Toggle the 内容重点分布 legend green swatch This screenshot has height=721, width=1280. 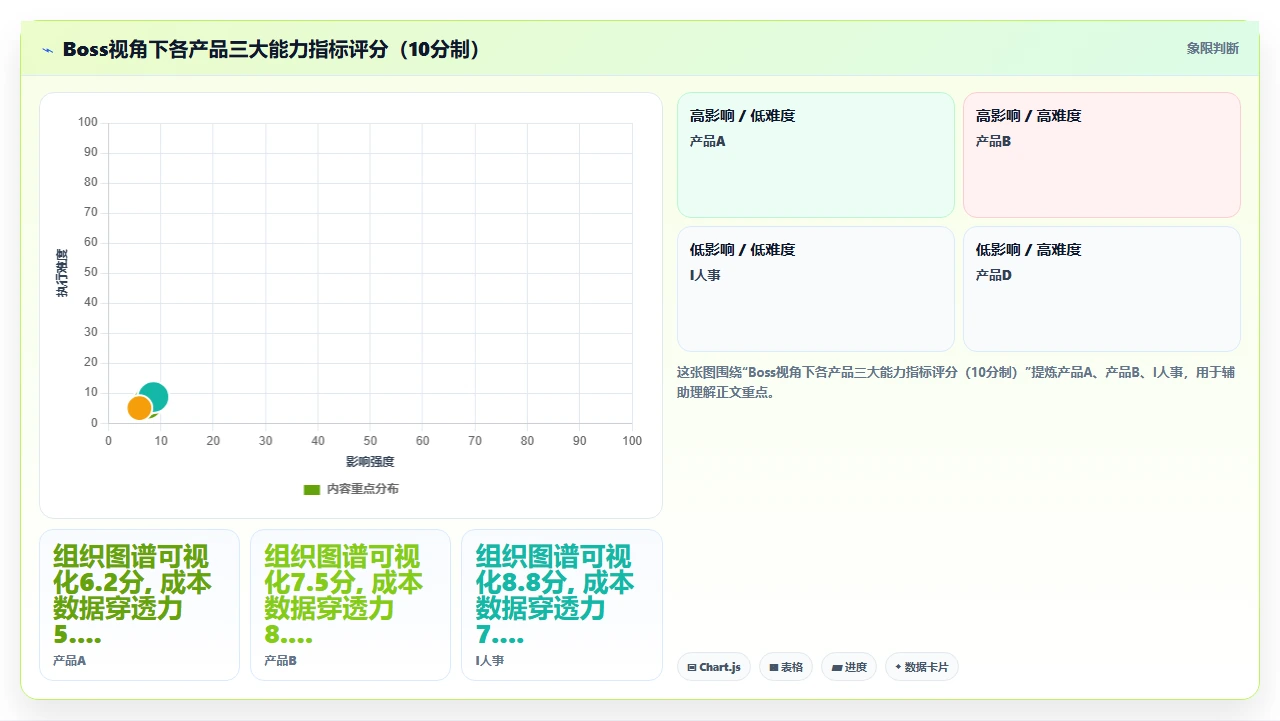[x=311, y=489]
